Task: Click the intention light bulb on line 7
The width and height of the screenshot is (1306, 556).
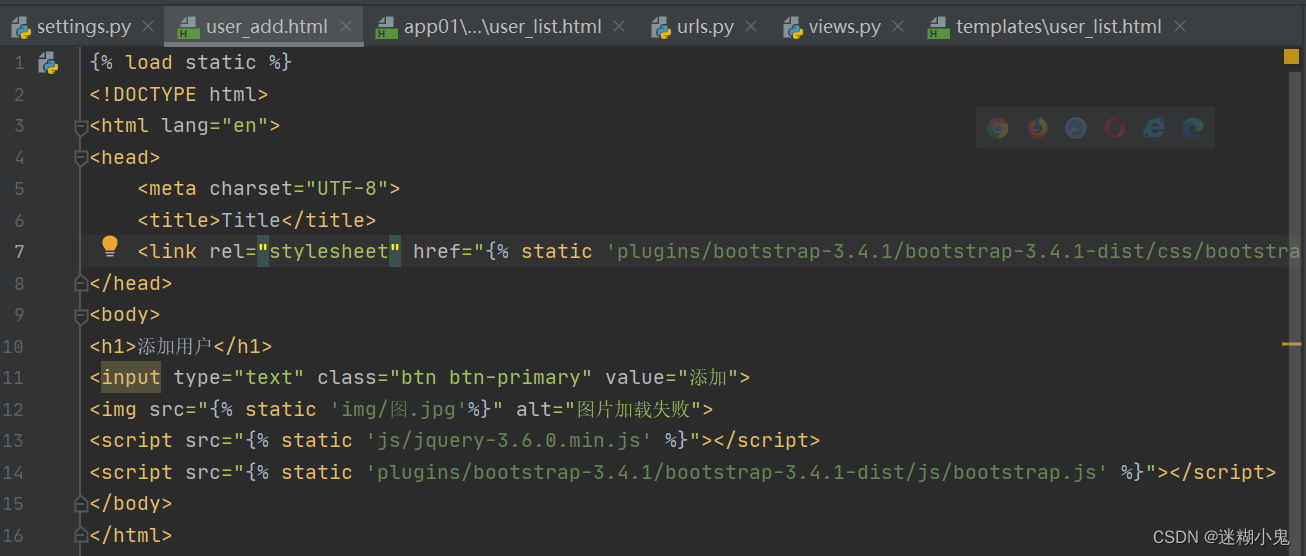Action: [x=110, y=246]
